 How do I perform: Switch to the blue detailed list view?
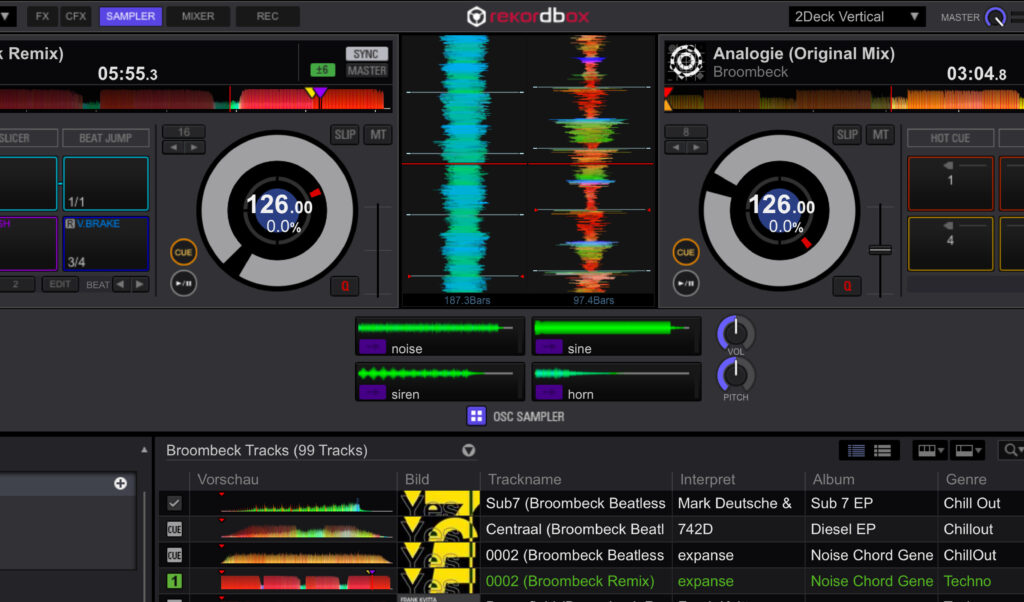click(856, 451)
